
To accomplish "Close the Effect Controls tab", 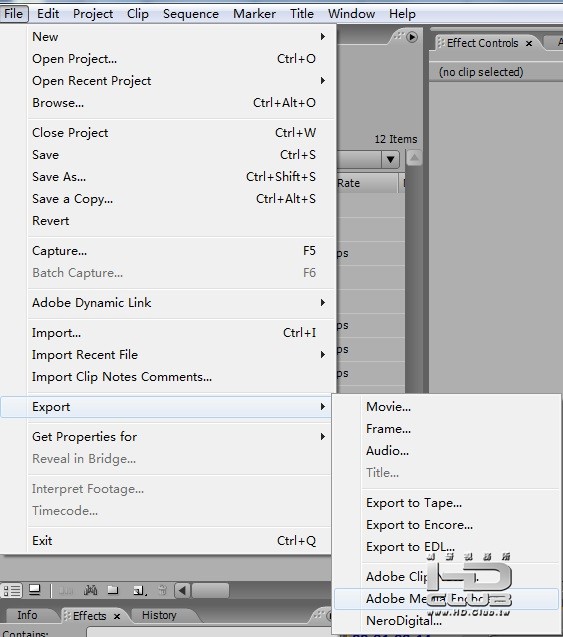I will click(529, 43).
